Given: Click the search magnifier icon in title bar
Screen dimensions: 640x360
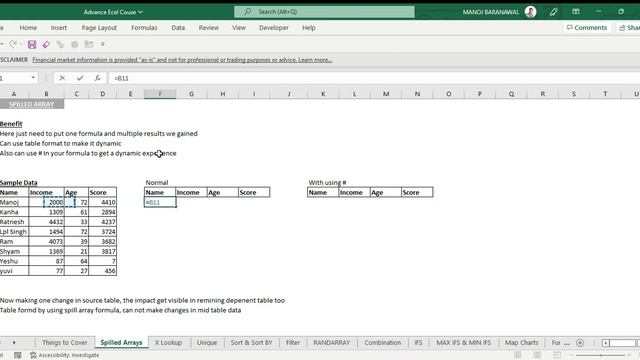Looking at the screenshot, I should pyautogui.click(x=247, y=12).
